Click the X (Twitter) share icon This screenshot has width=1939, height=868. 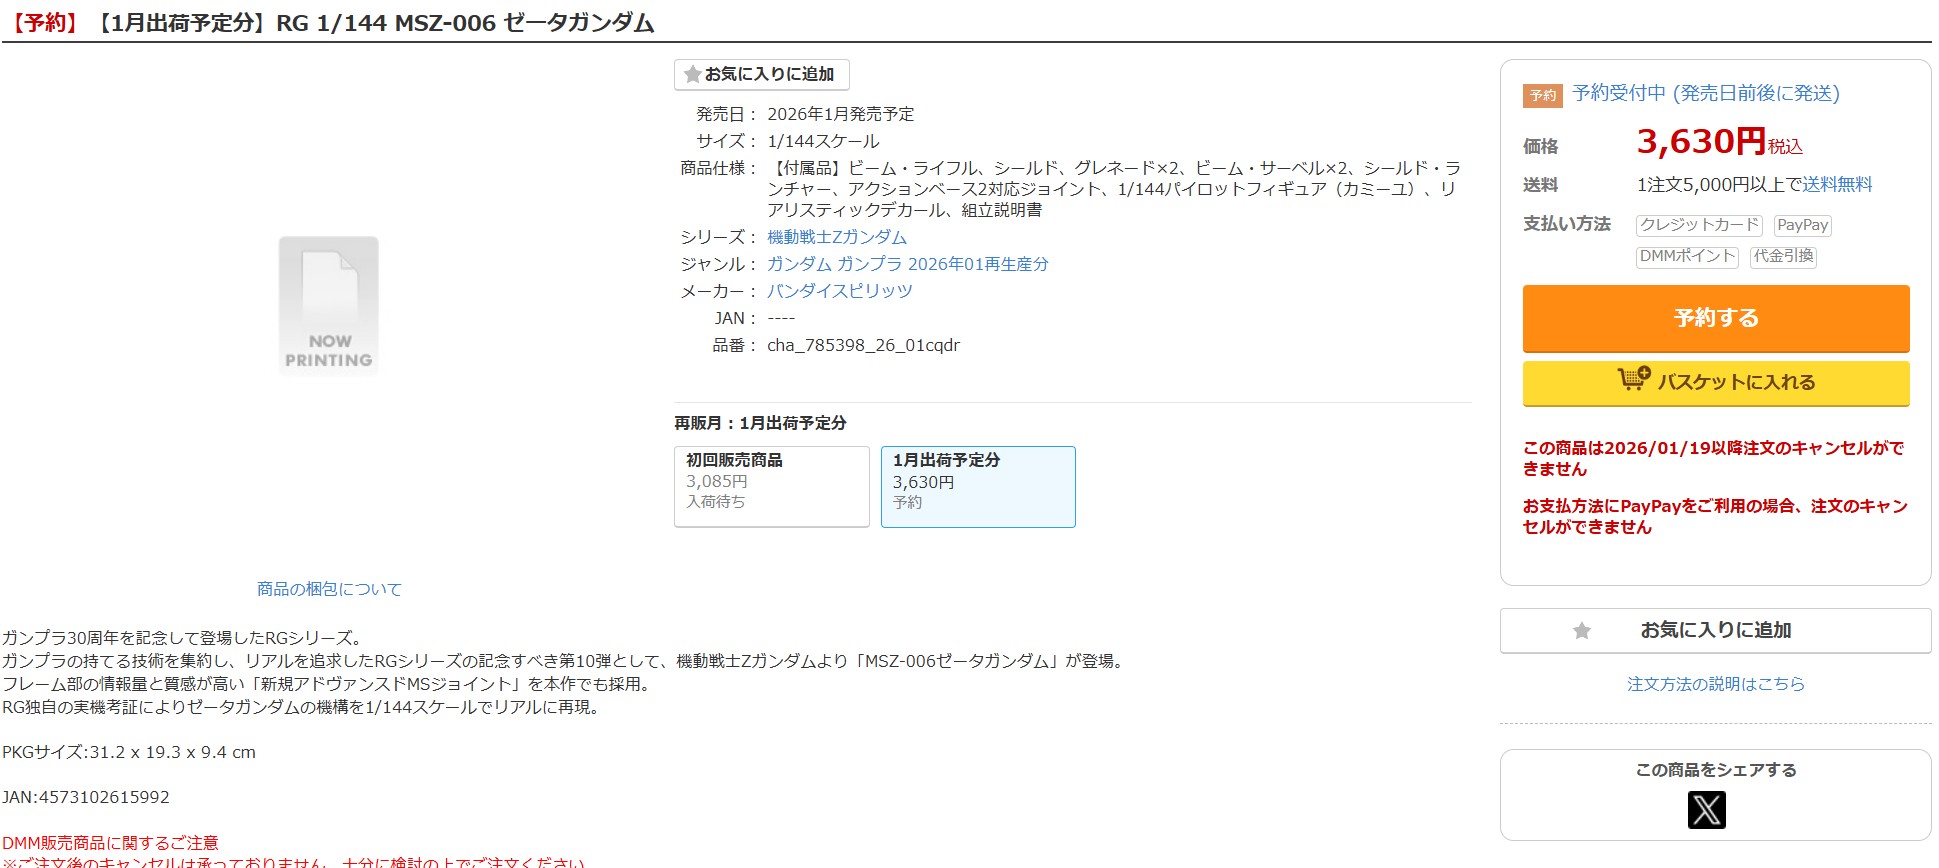[x=1706, y=810]
